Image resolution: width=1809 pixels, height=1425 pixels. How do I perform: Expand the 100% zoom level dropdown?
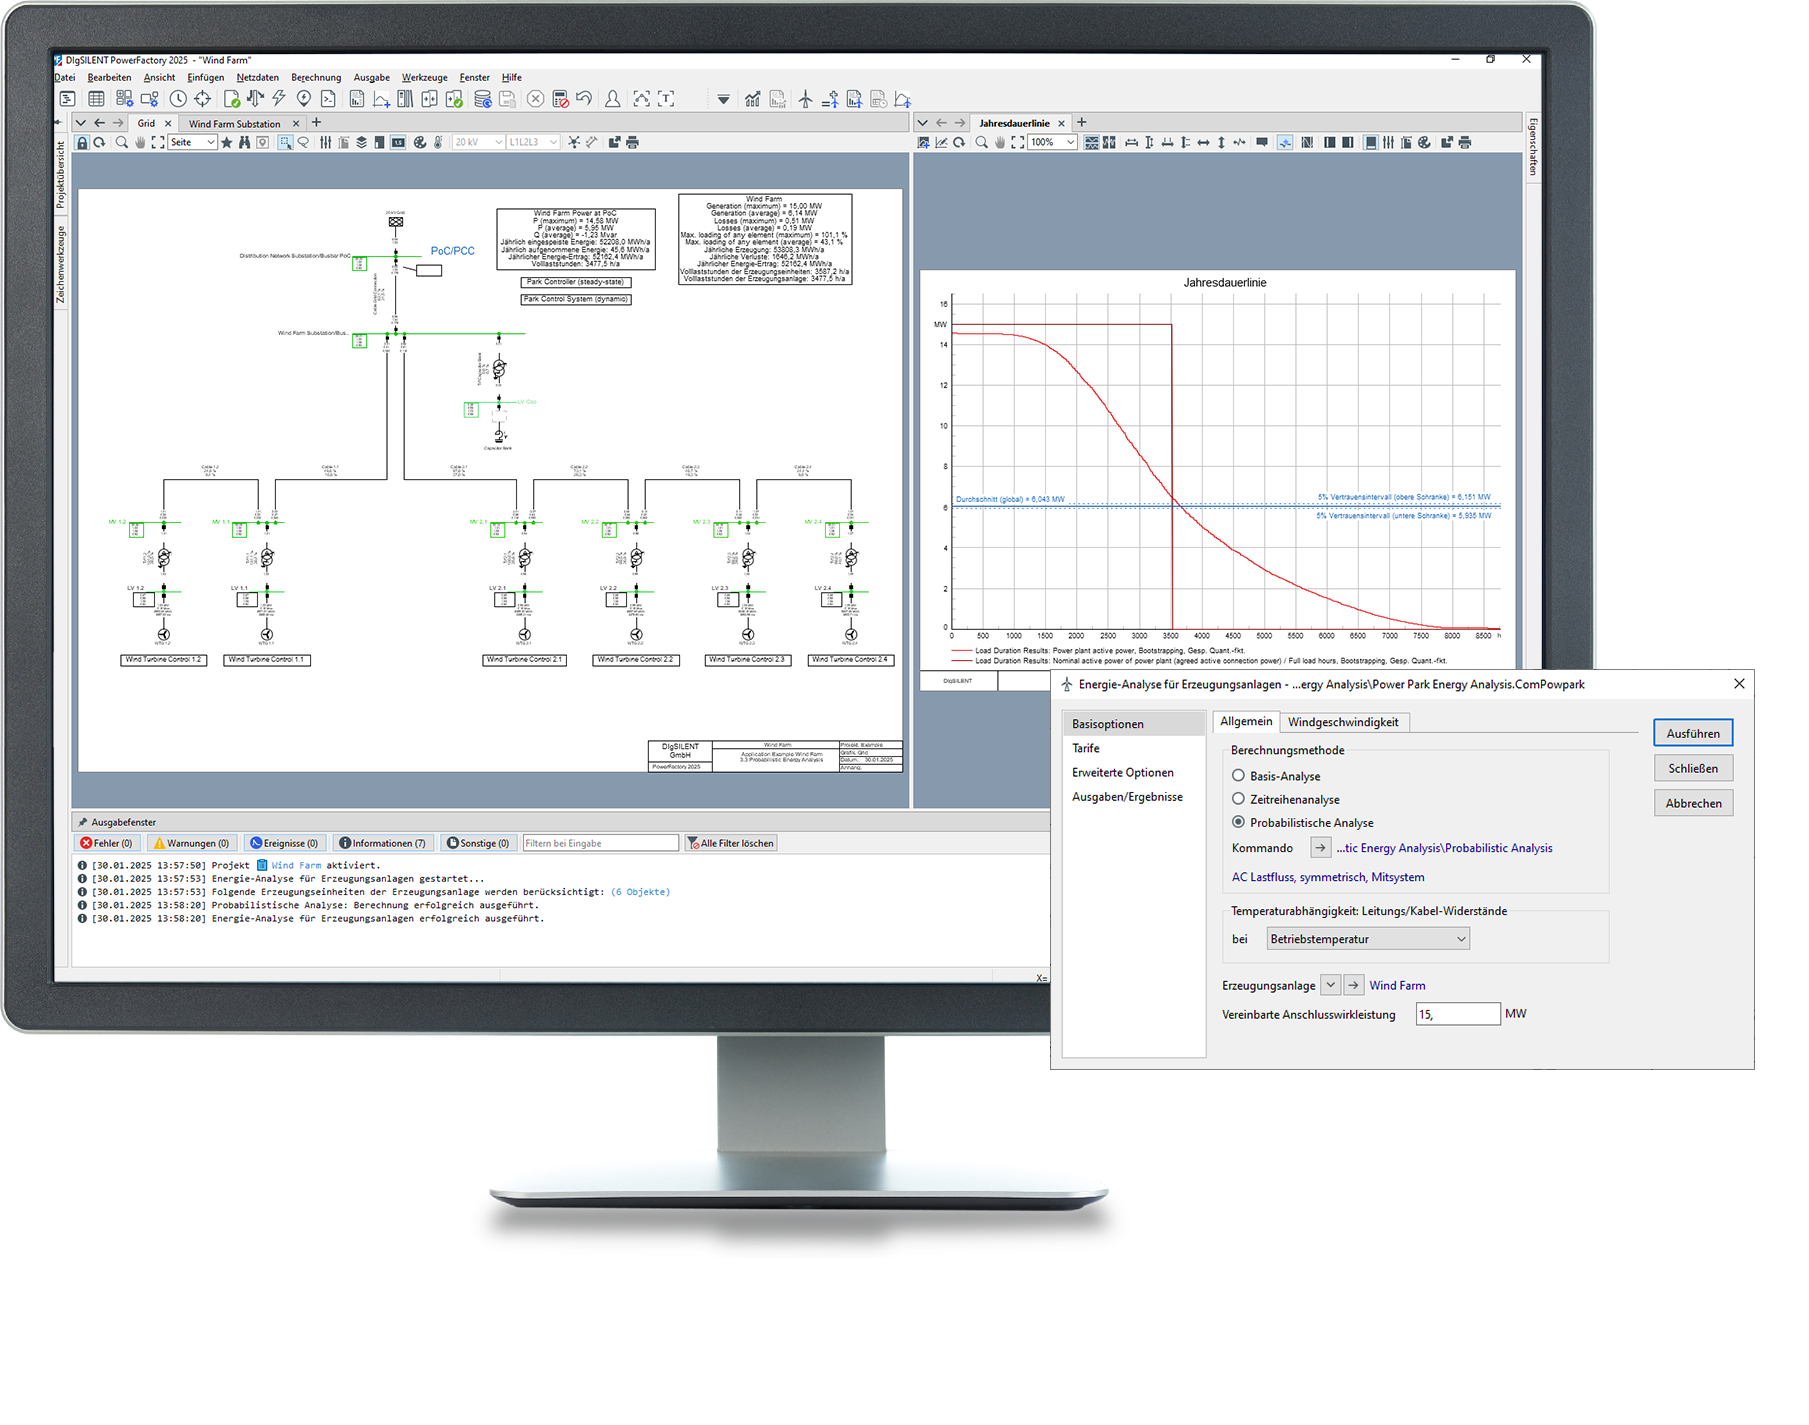1070,143
